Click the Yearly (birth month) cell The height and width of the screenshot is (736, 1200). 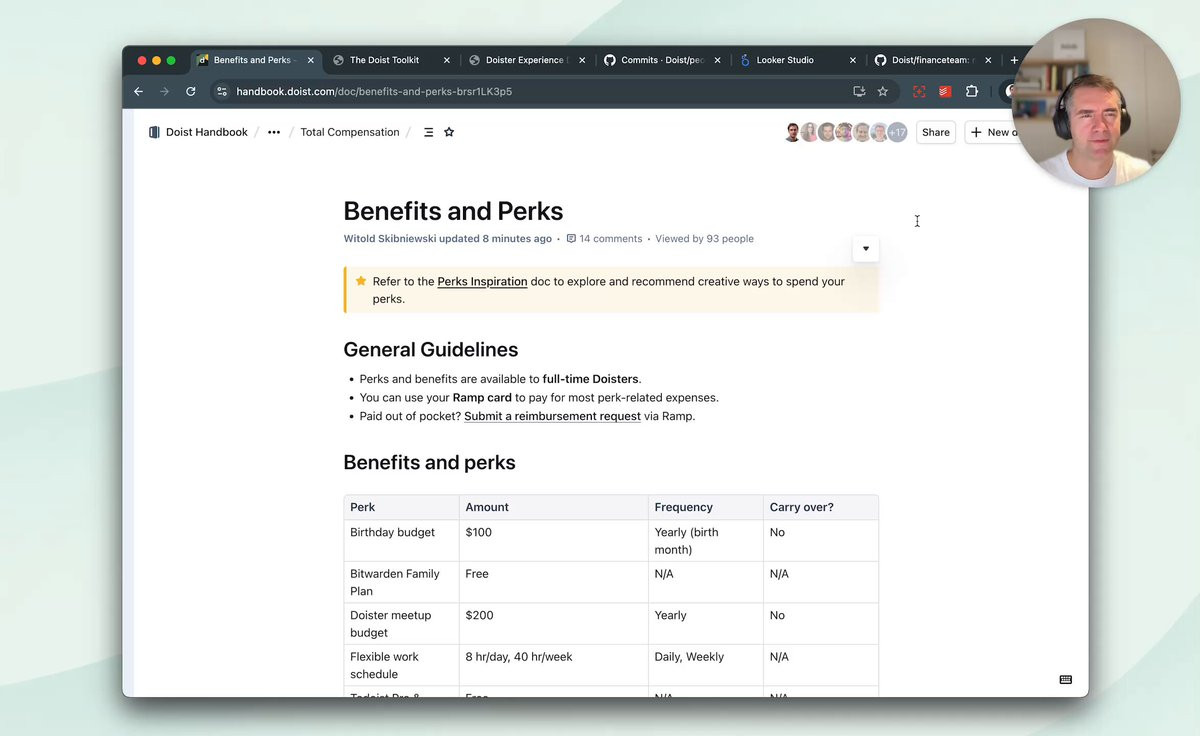pos(706,541)
